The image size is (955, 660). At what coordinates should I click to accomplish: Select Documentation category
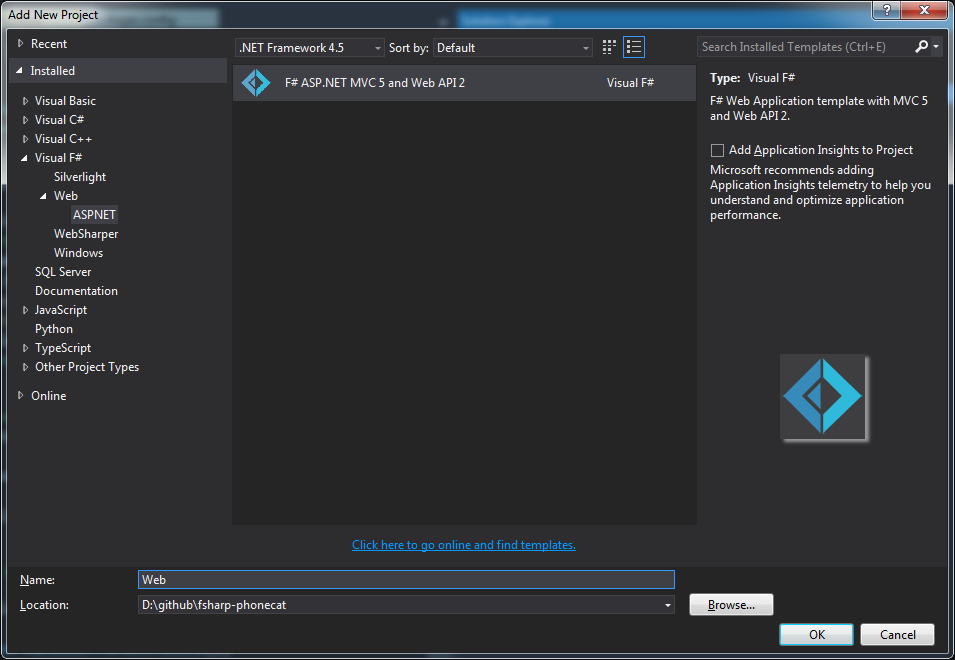(76, 291)
